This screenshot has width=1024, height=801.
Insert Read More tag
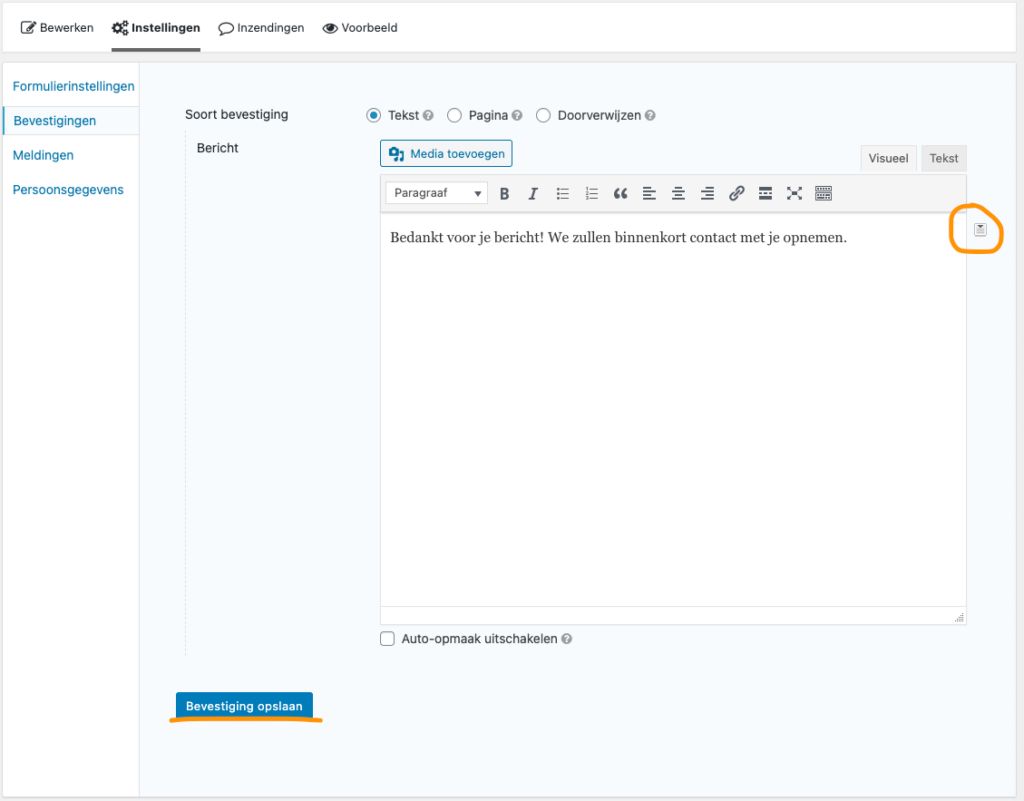coord(765,193)
